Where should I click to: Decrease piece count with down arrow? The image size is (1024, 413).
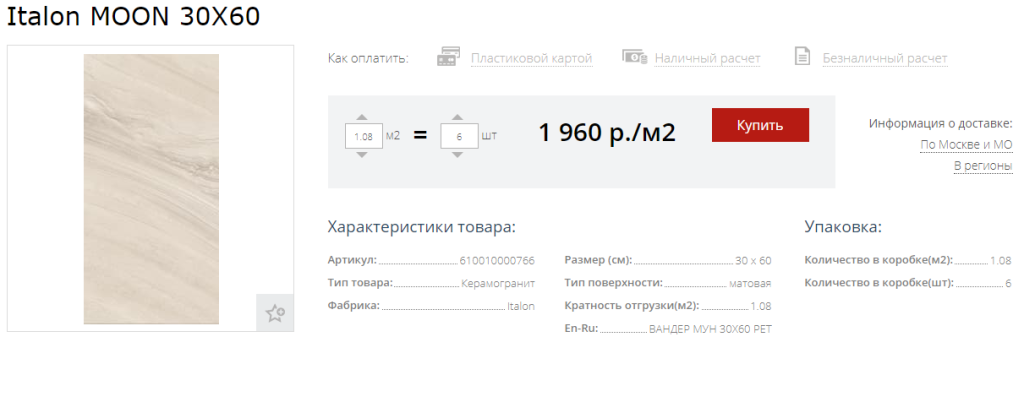[458, 155]
